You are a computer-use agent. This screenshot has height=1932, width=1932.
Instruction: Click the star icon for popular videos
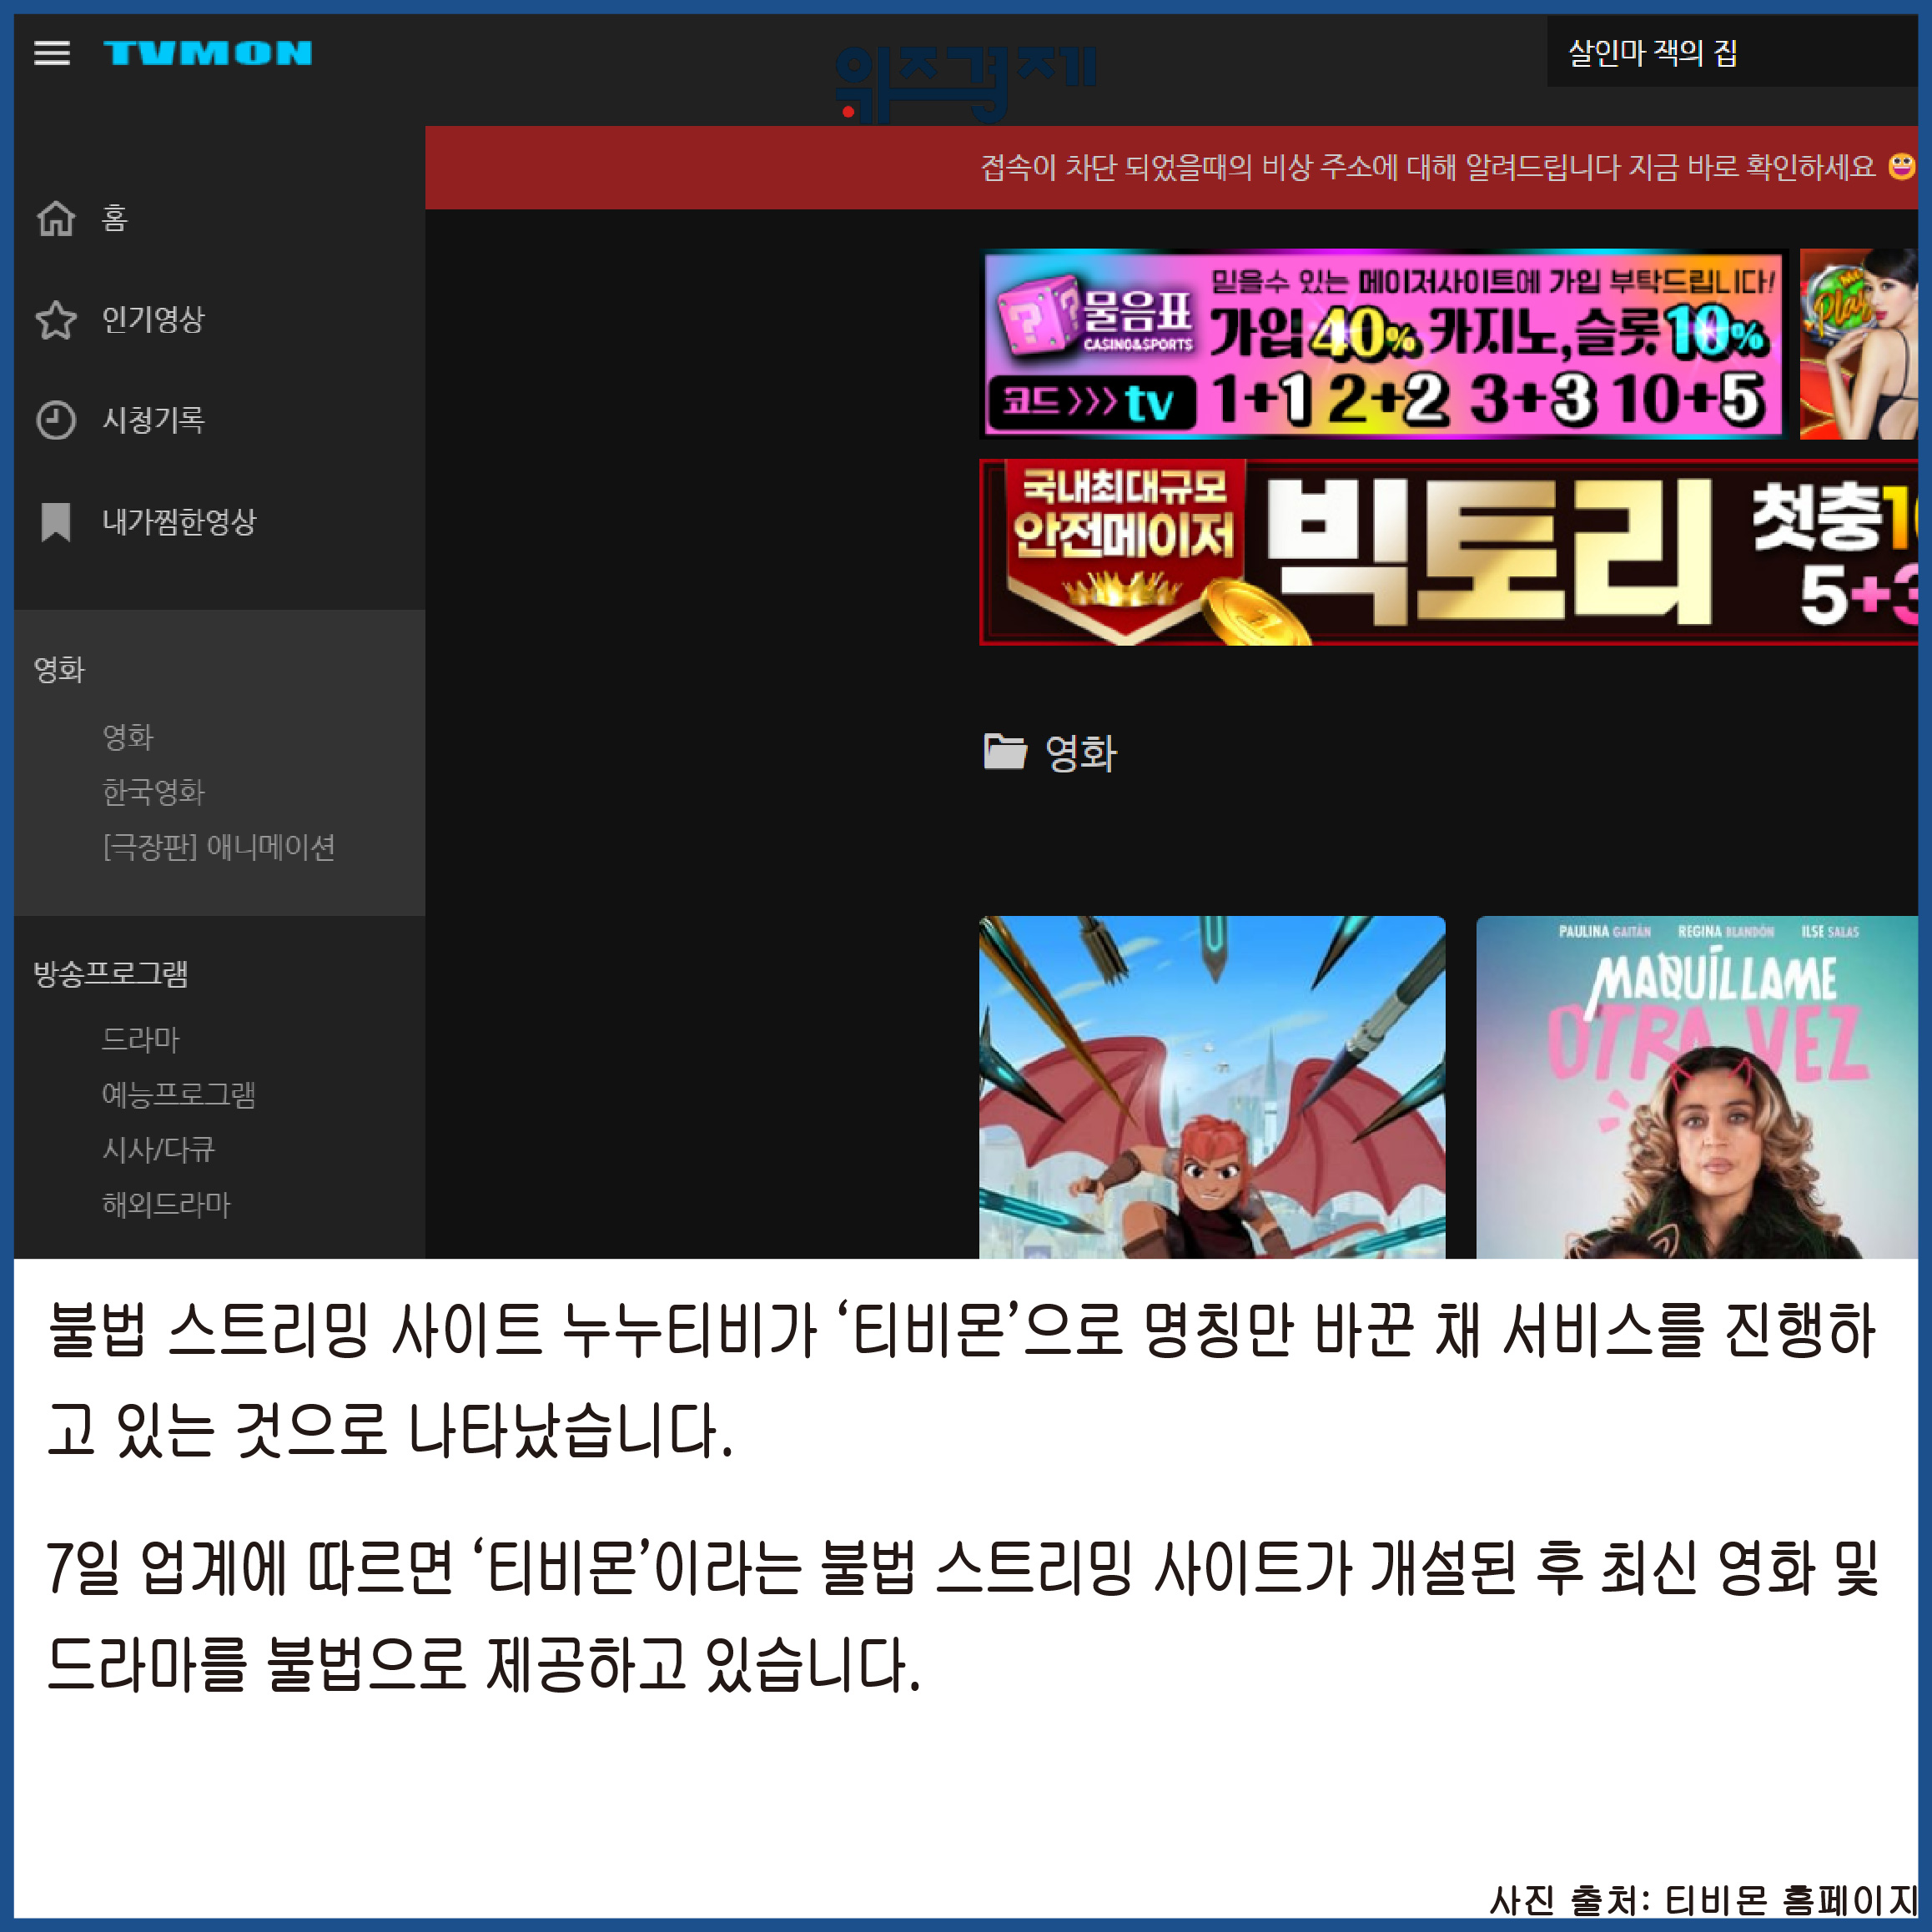click(x=56, y=320)
